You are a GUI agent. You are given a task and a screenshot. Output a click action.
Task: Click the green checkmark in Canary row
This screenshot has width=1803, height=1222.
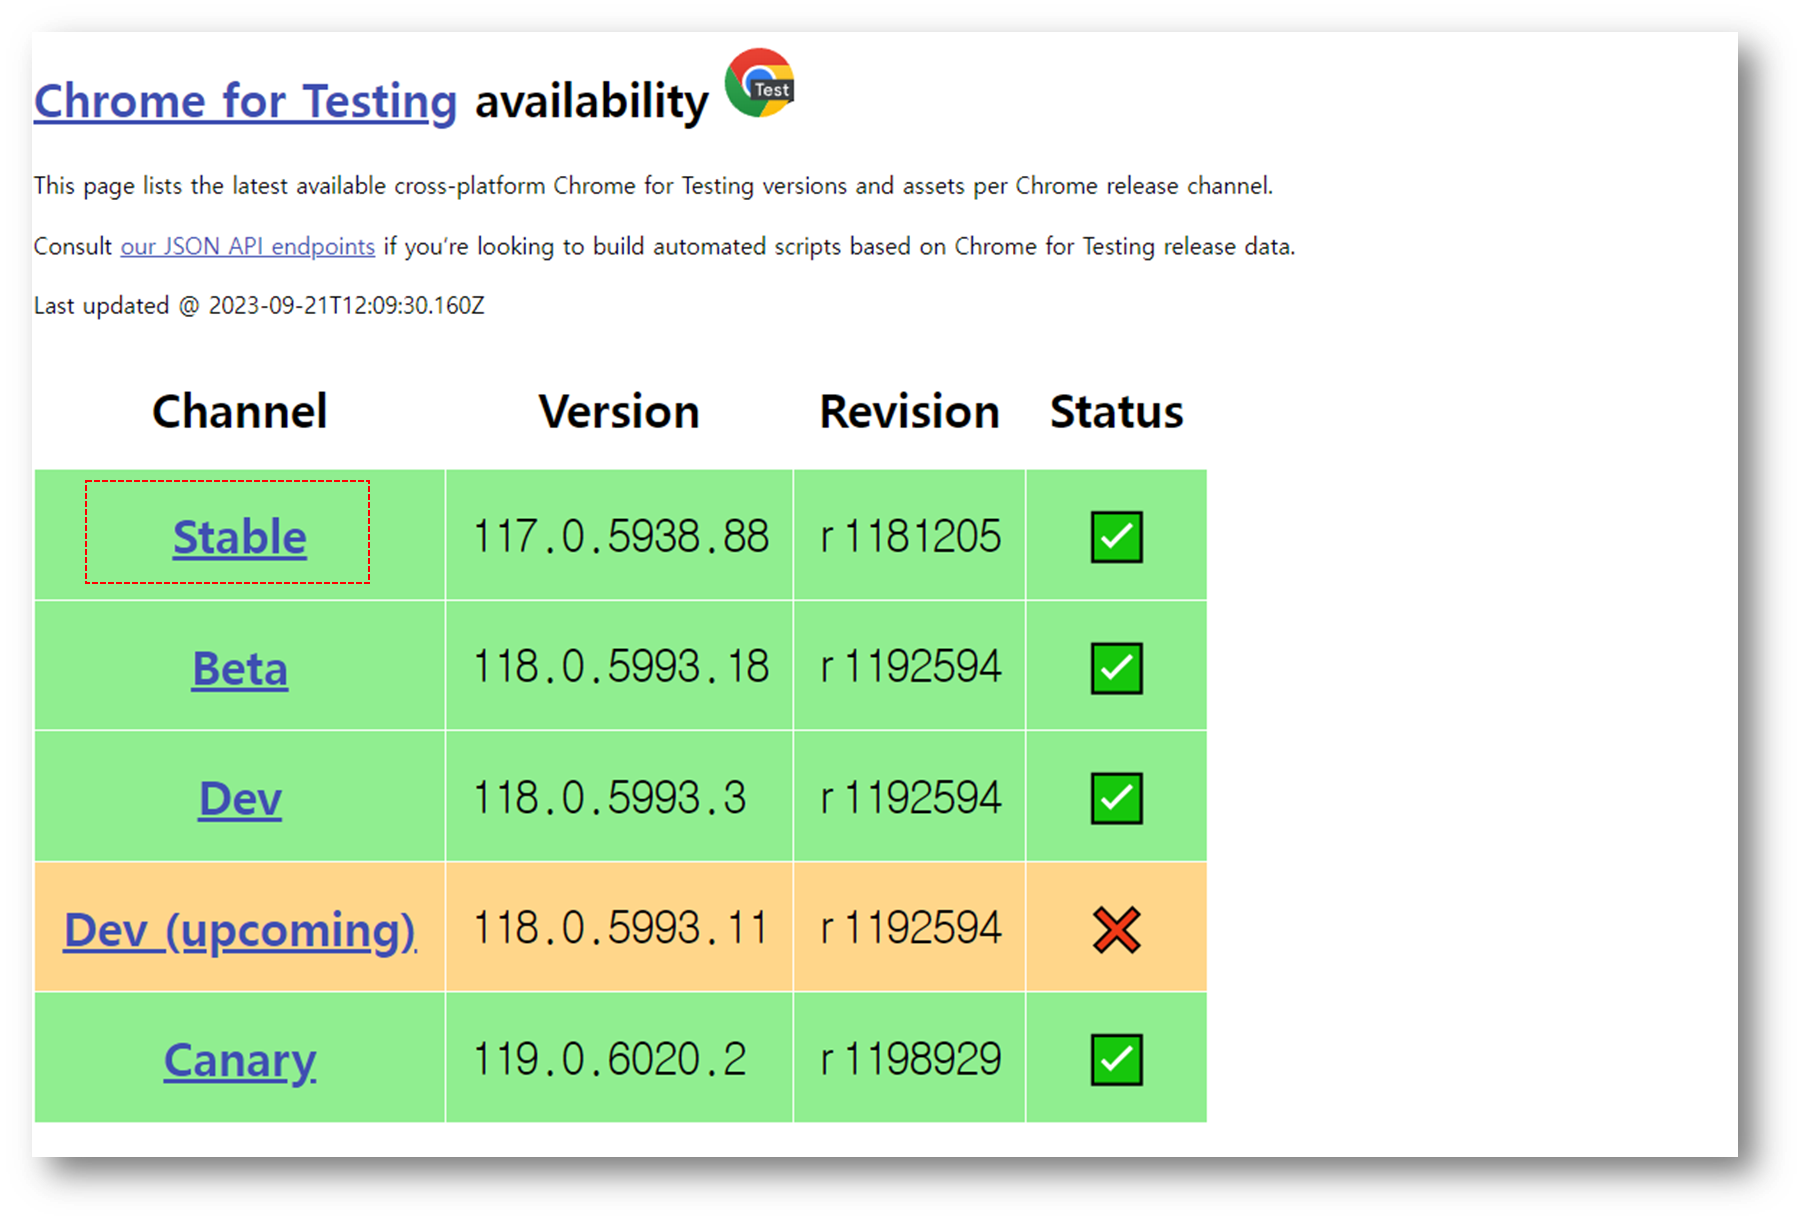coord(1117,1060)
